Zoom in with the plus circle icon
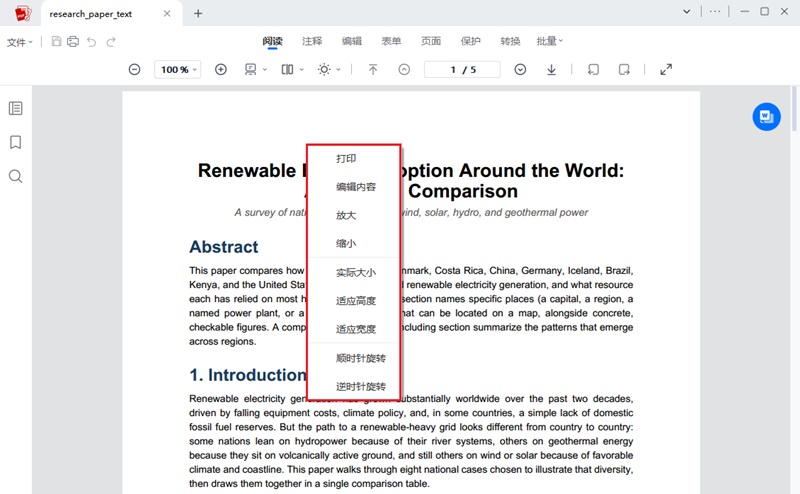Image resolution: width=800 pixels, height=494 pixels. 220,69
